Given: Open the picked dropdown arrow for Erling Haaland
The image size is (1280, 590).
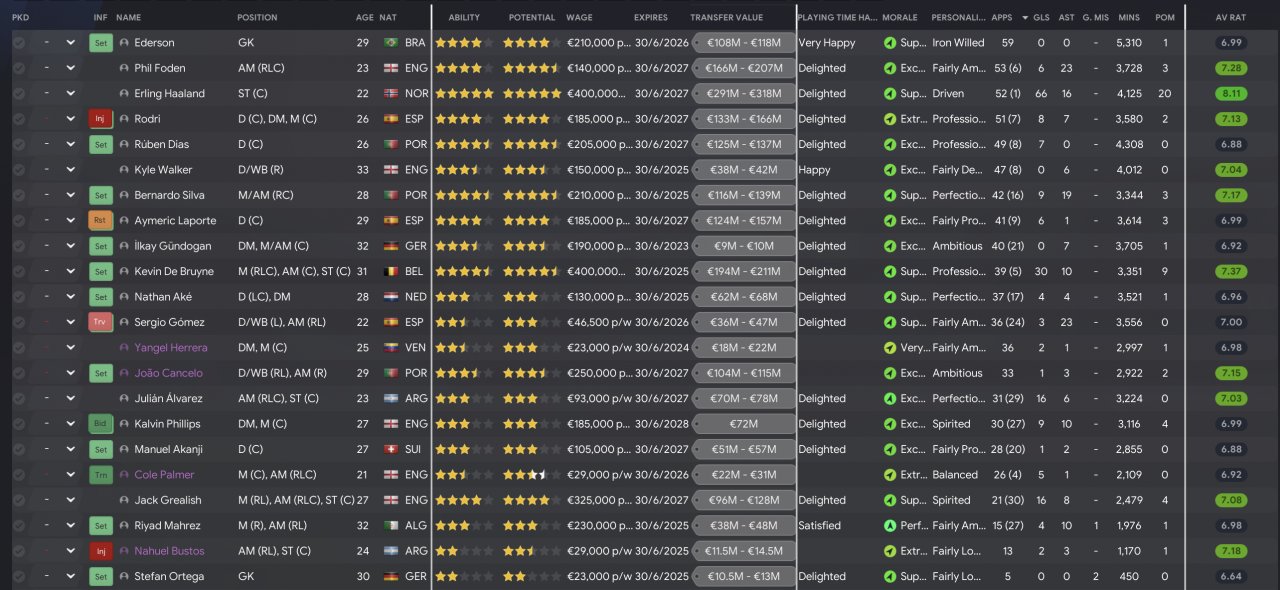Looking at the screenshot, I should tap(70, 94).
